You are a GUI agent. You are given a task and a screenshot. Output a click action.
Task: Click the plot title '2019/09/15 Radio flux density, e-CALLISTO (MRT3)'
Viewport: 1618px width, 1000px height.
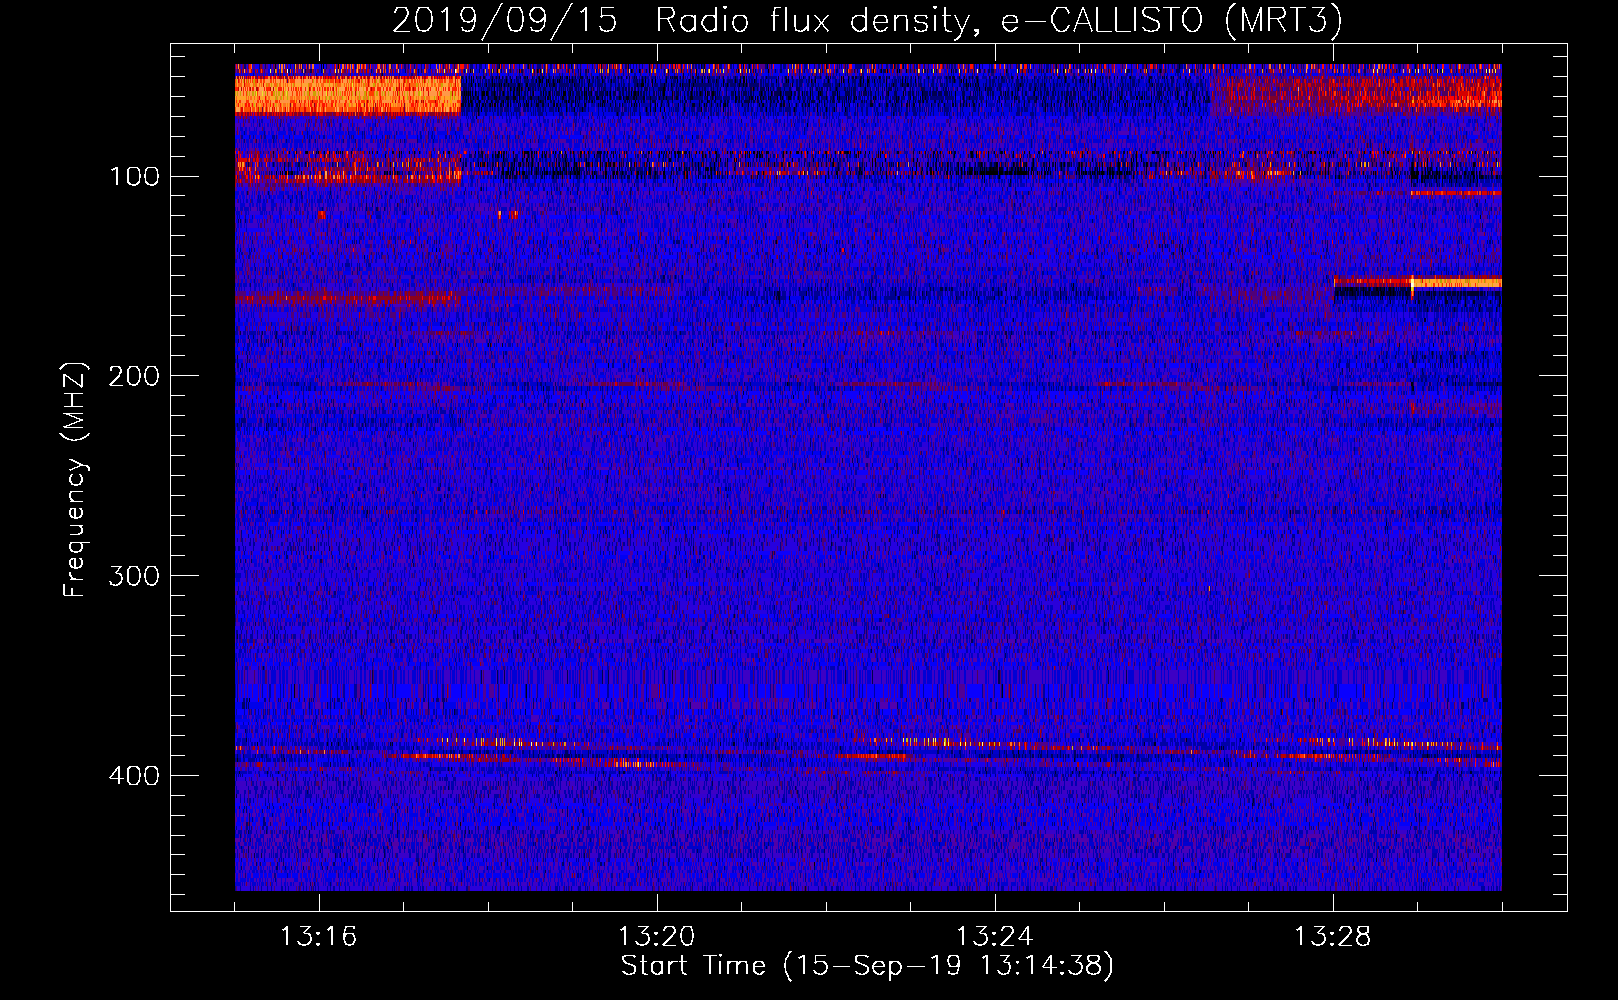coord(866,21)
